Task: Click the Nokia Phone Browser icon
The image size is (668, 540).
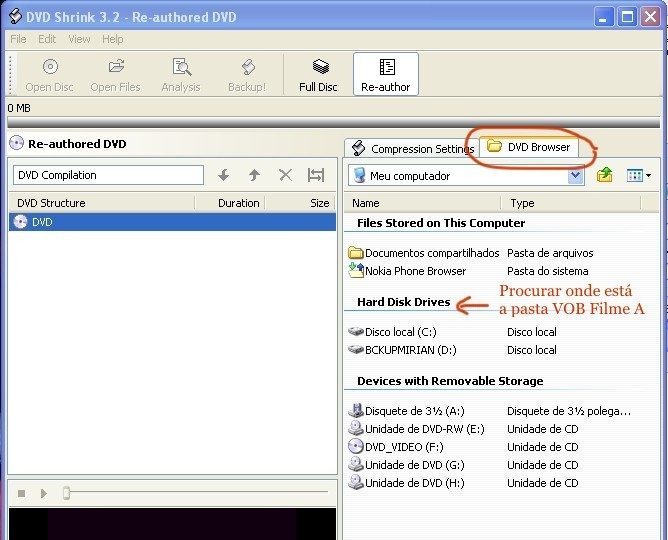Action: pyautogui.click(x=356, y=270)
